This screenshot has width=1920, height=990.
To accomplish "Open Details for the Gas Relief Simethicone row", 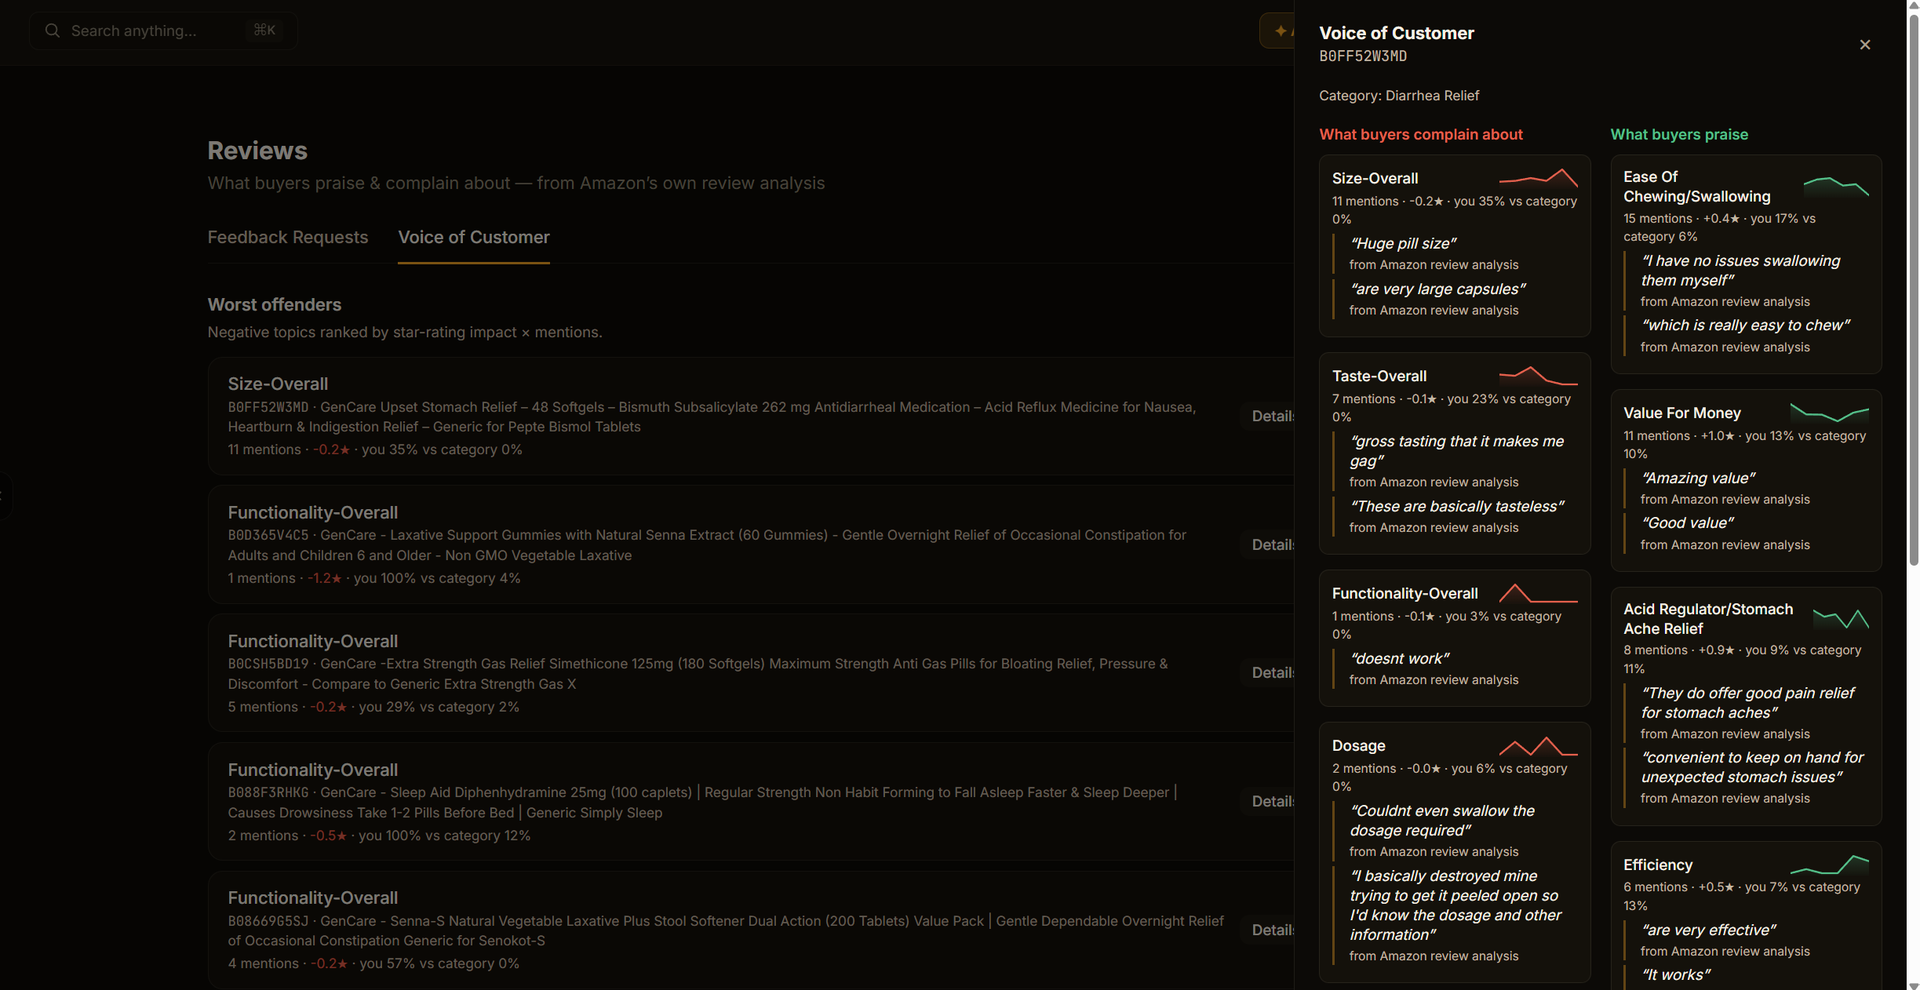I will 1270,673.
